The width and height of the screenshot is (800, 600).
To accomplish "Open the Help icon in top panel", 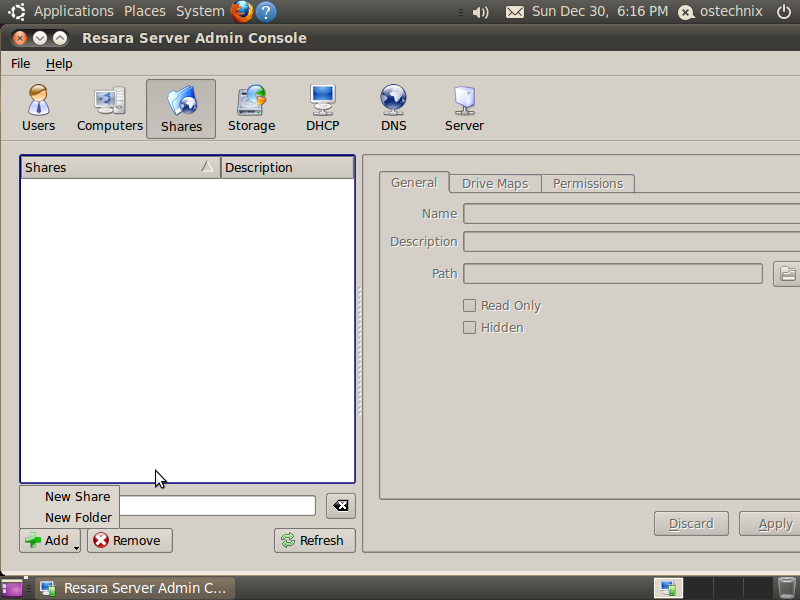I will (266, 12).
